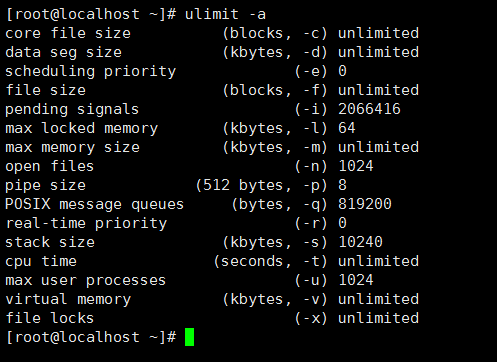Click the 'max locked memory' label
This screenshot has height=362, width=497.
click(x=82, y=129)
